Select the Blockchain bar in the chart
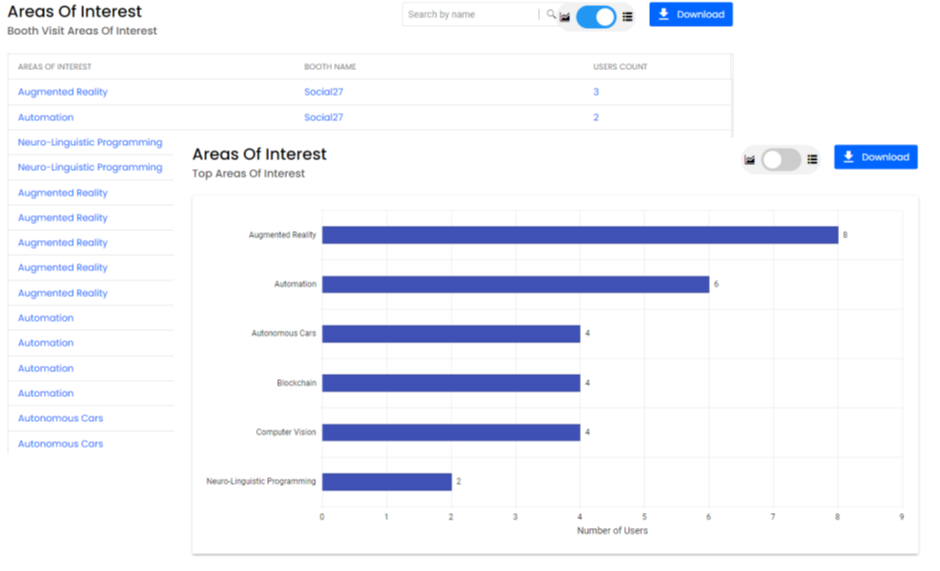The width and height of the screenshot is (940, 571). [450, 383]
